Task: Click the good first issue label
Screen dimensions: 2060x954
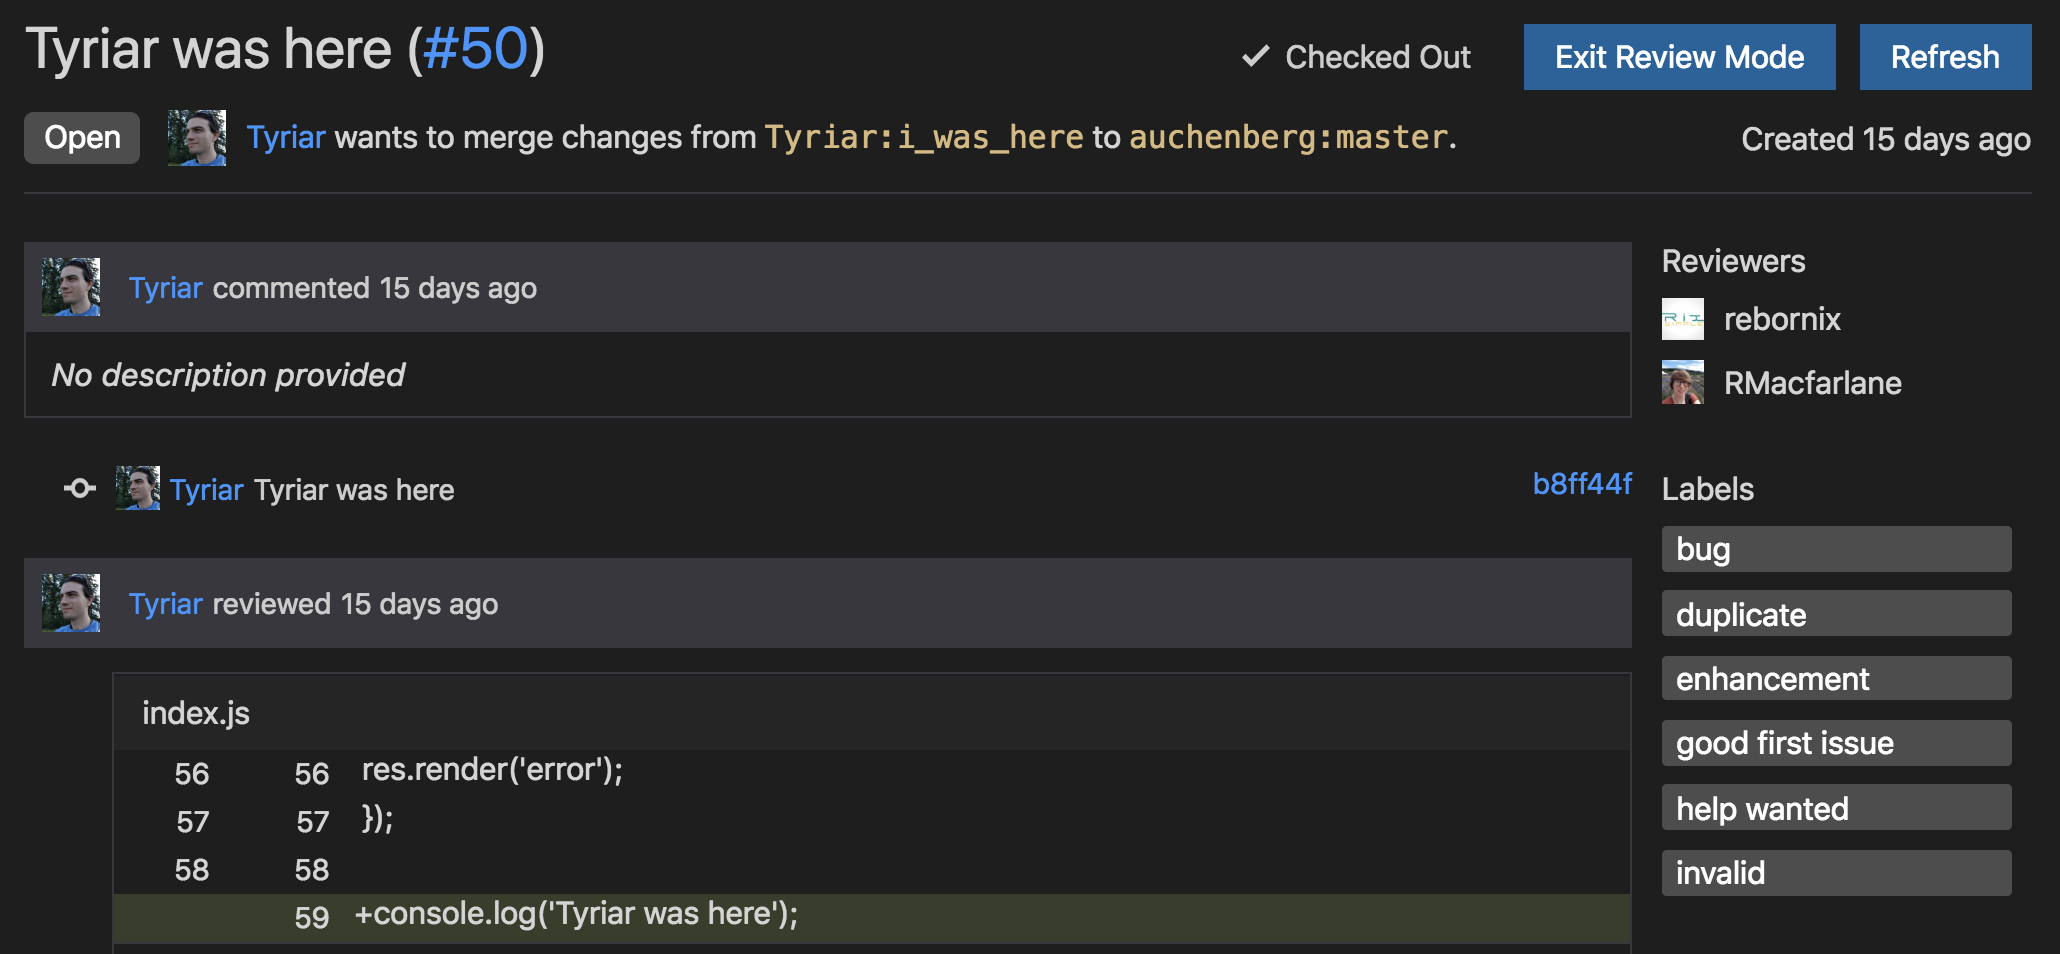Action: (x=1837, y=743)
